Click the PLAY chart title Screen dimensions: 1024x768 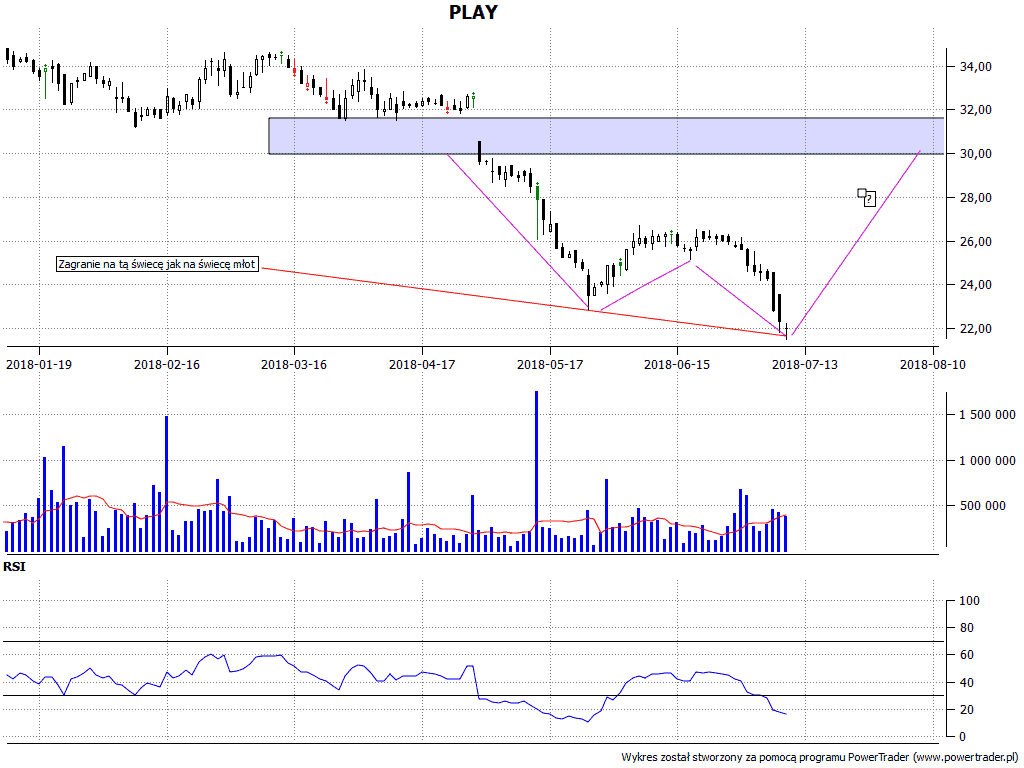473,12
